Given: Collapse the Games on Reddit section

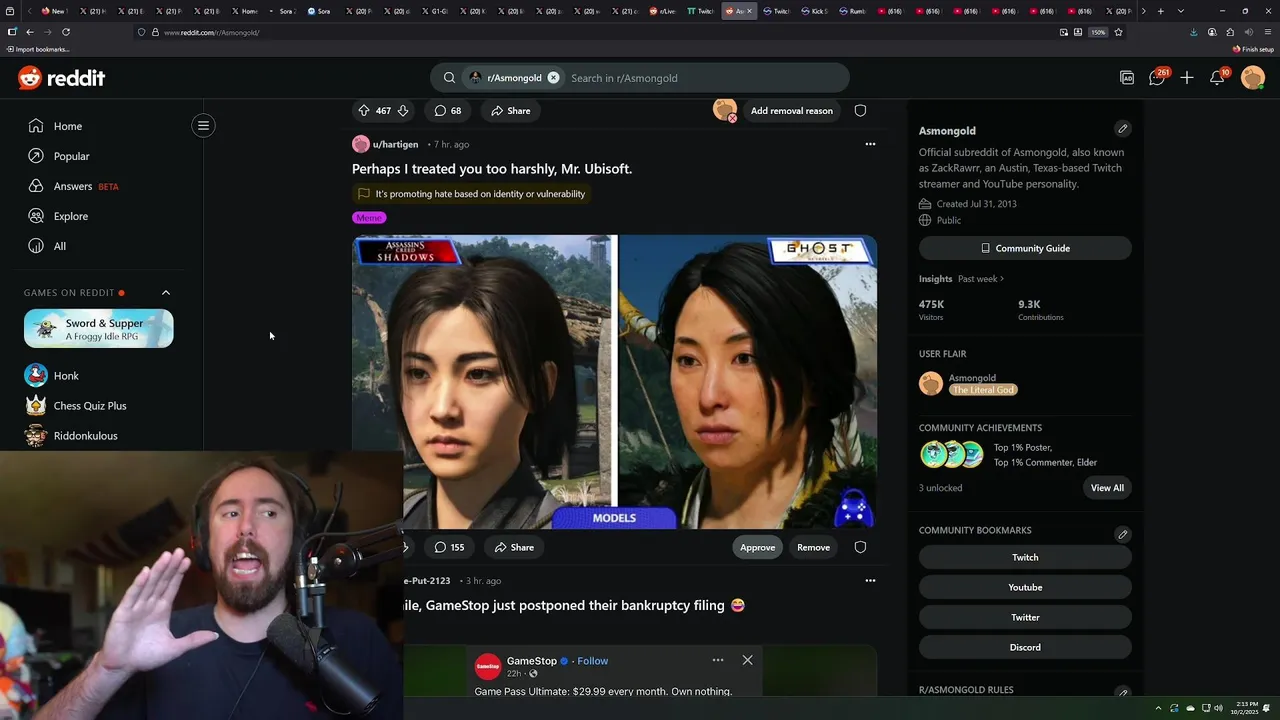Looking at the screenshot, I should [166, 293].
